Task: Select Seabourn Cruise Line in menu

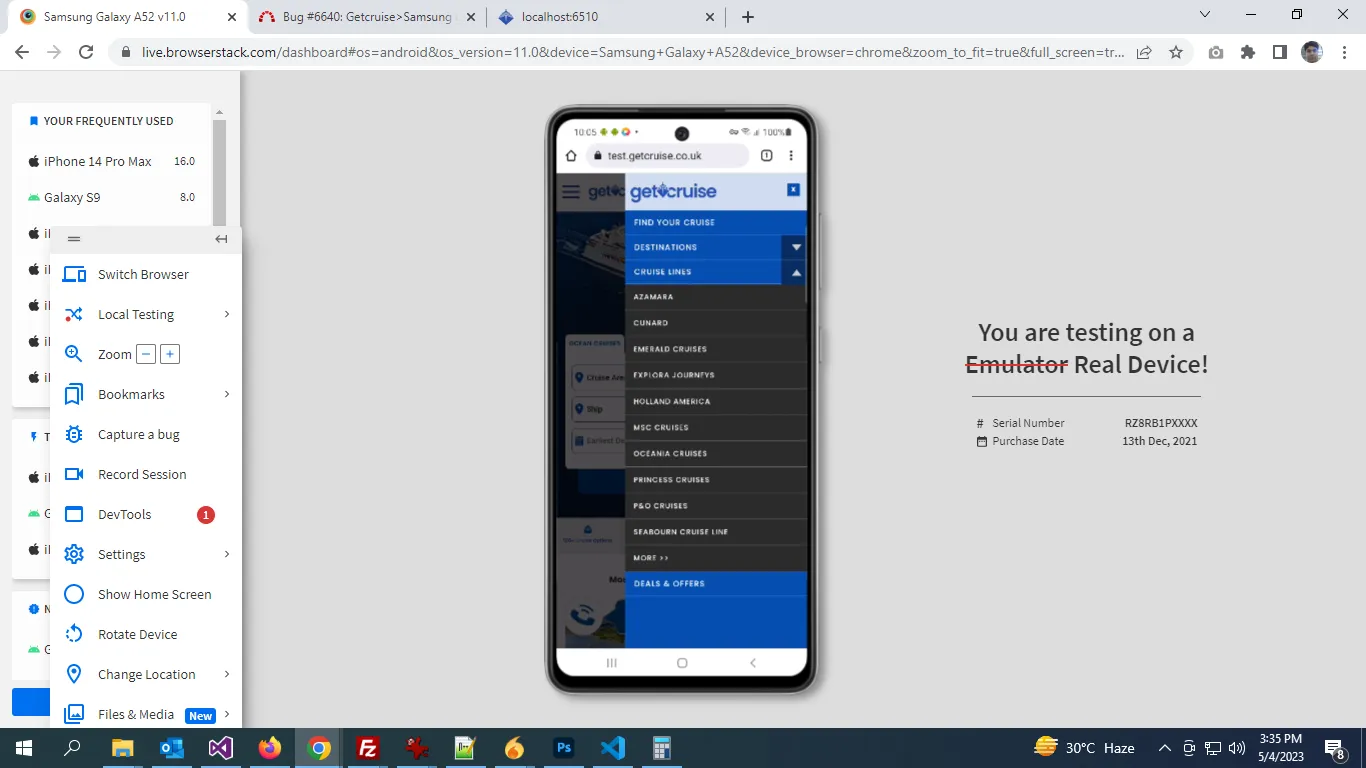Action: (715, 531)
